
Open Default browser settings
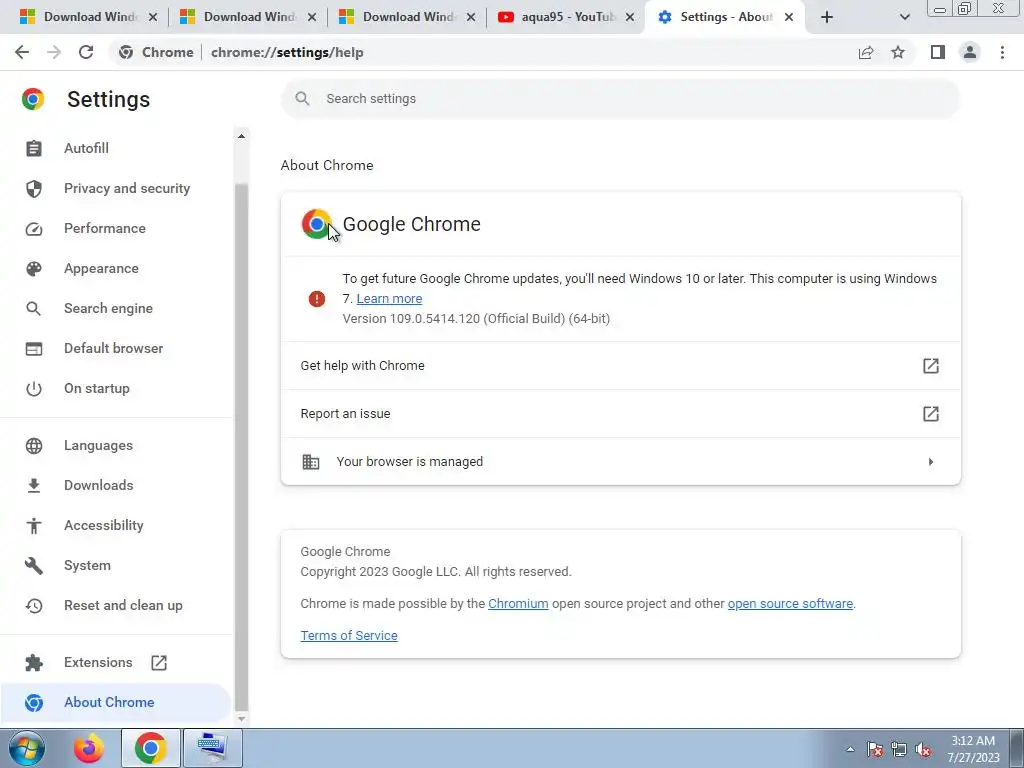(x=114, y=348)
